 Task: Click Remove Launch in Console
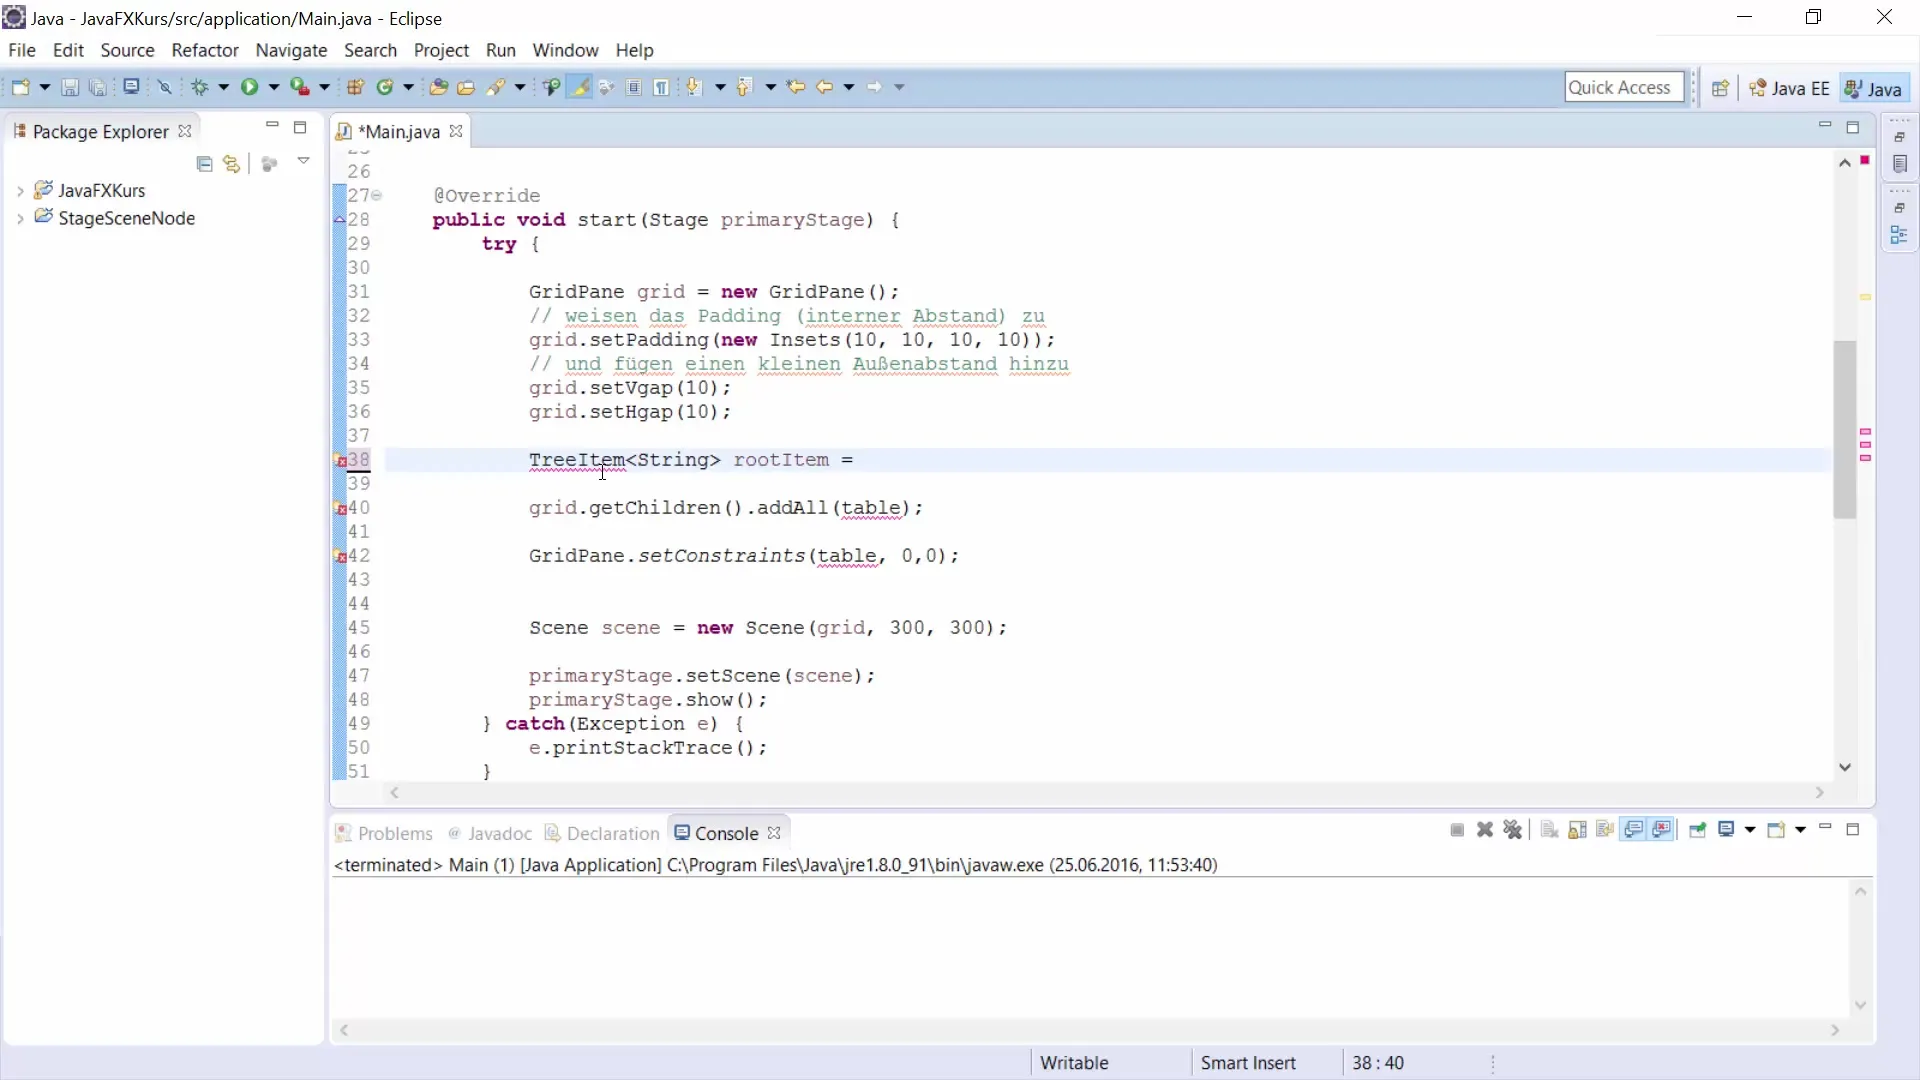1485,830
